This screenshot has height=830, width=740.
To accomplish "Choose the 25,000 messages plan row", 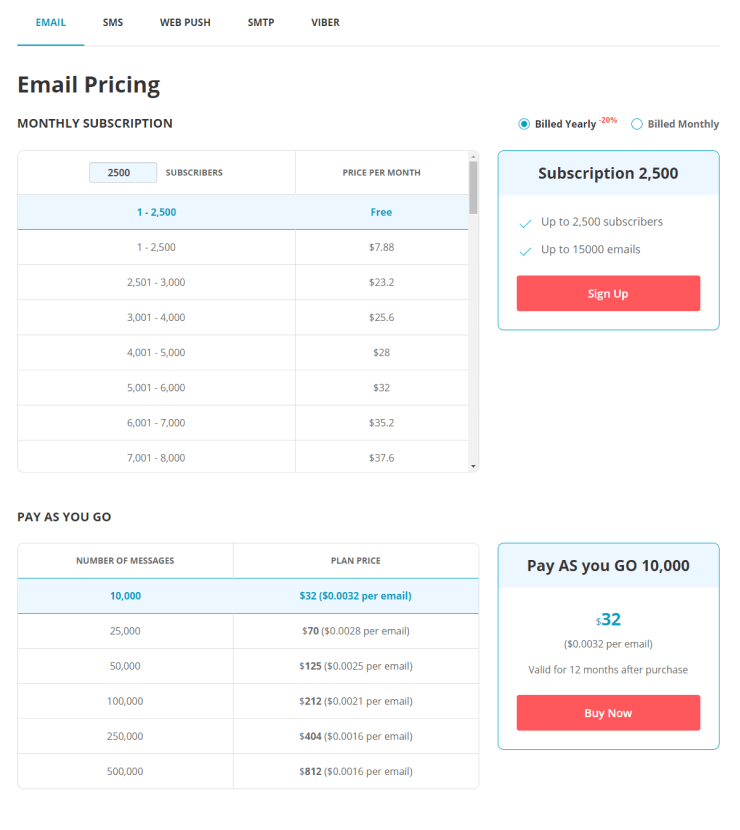I will 248,631.
